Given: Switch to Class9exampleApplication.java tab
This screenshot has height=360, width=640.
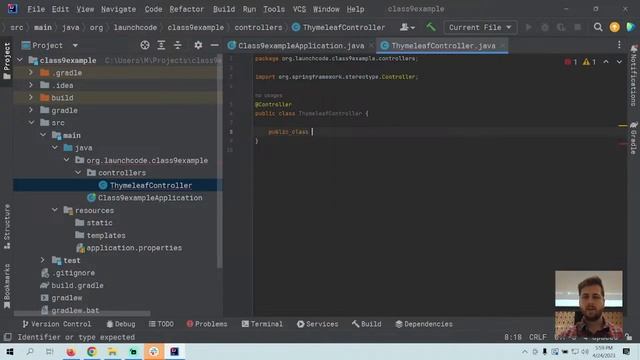Looking at the screenshot, I should (301, 46).
